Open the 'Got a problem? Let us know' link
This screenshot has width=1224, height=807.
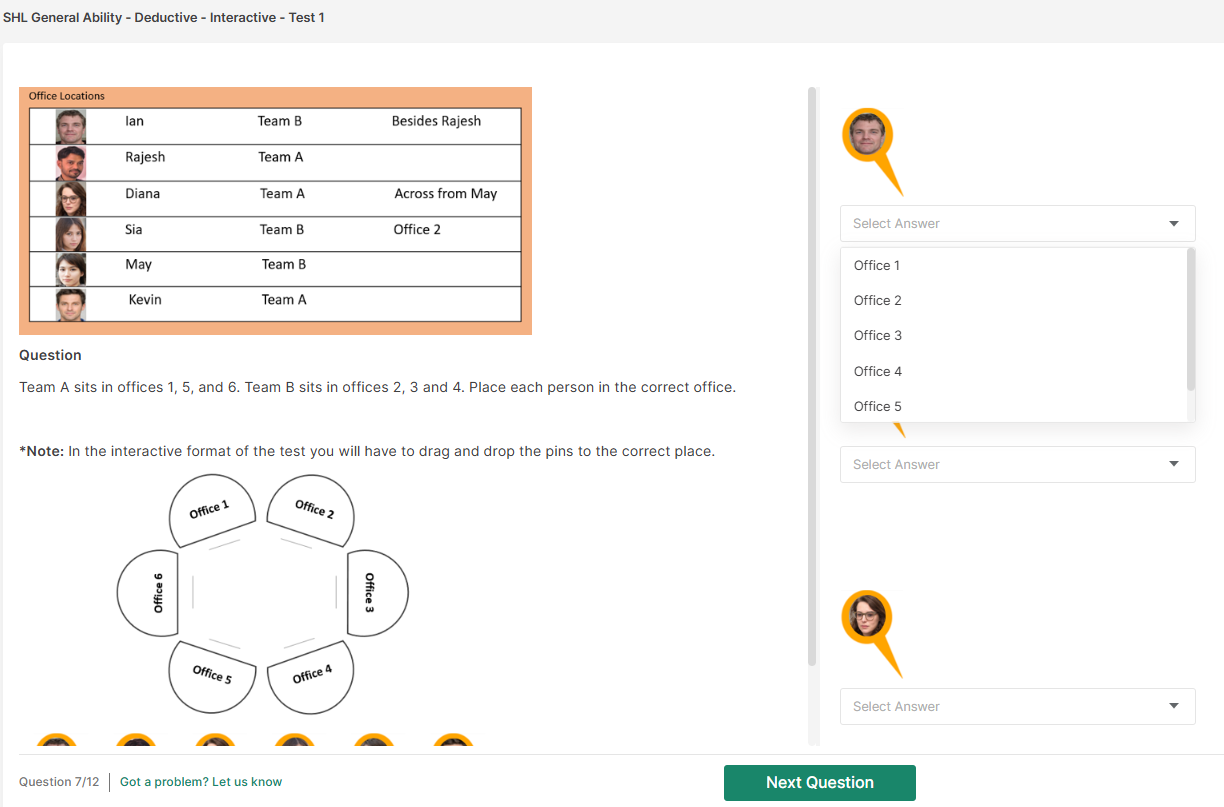(x=201, y=782)
